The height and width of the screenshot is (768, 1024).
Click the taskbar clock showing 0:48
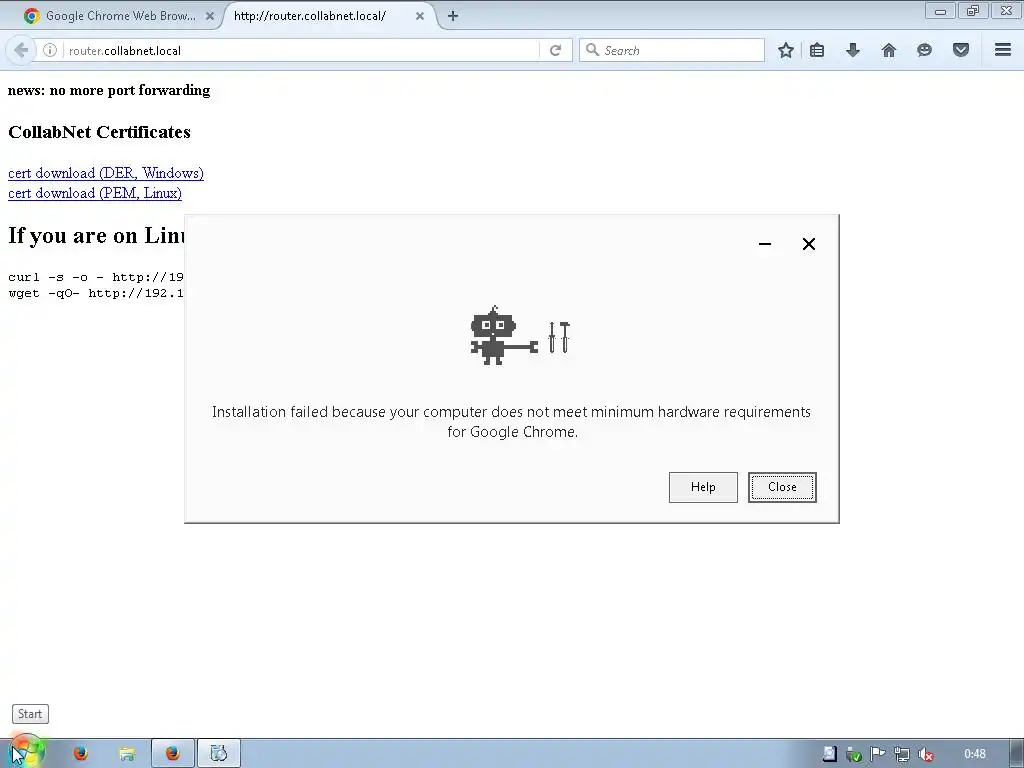point(974,754)
